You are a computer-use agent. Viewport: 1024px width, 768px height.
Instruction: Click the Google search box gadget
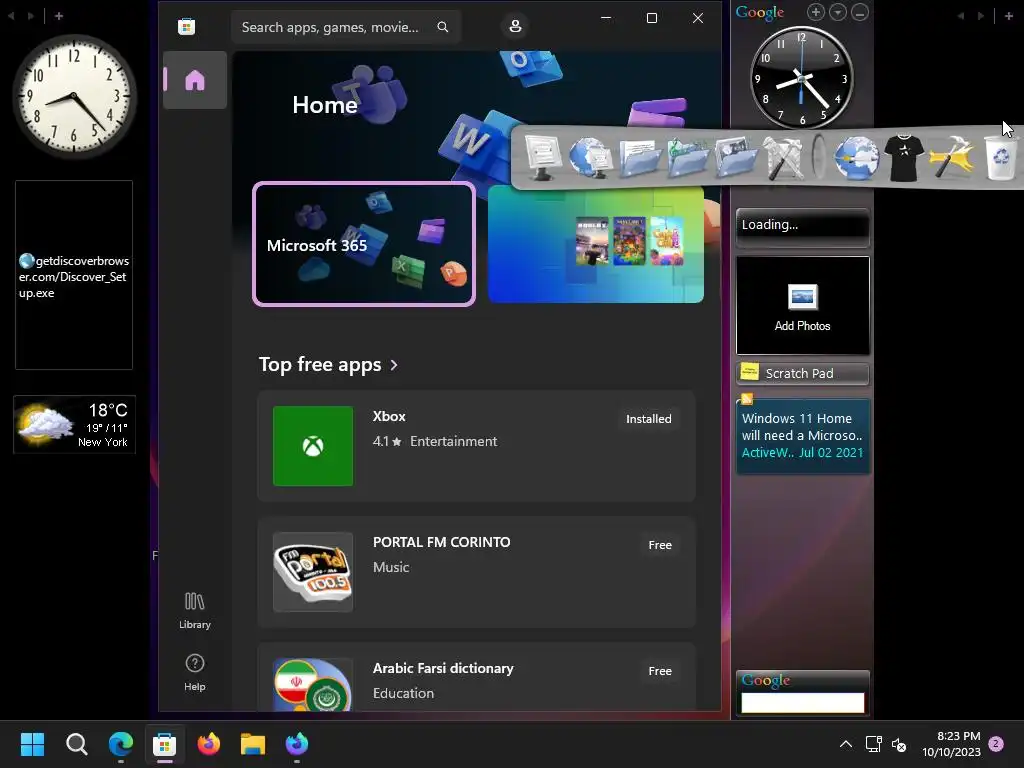pos(803,703)
